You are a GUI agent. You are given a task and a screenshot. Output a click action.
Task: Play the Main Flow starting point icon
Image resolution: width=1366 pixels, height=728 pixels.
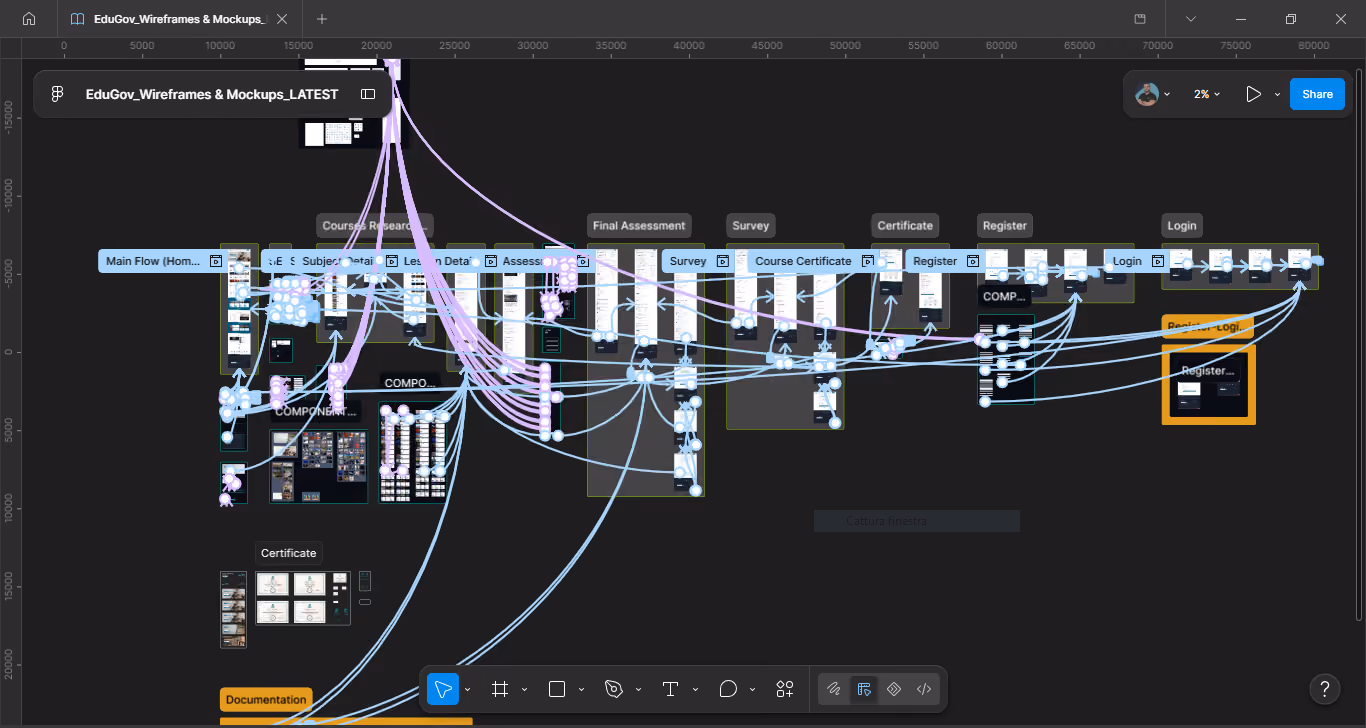click(215, 261)
